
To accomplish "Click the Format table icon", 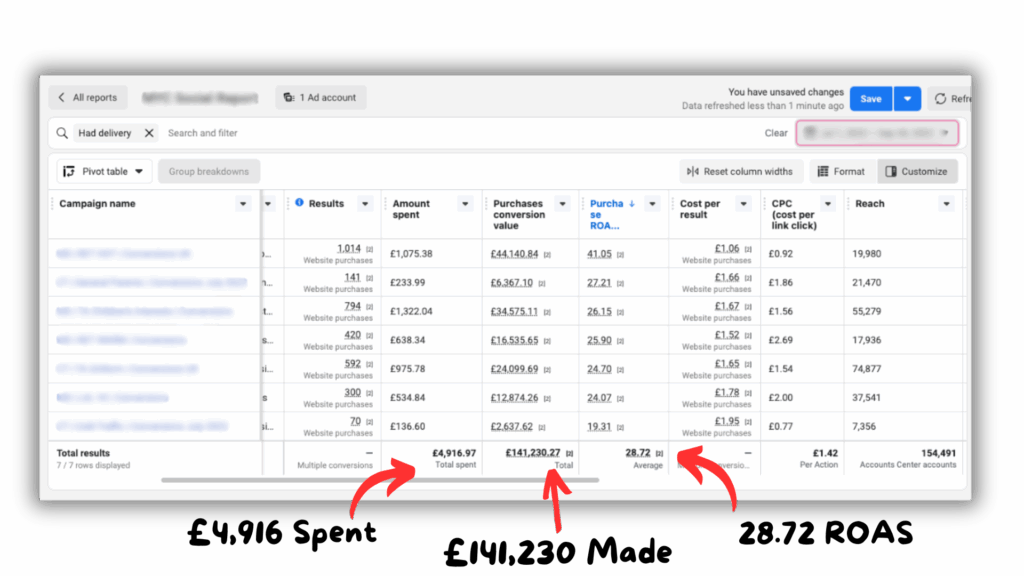I will pyautogui.click(x=823, y=171).
